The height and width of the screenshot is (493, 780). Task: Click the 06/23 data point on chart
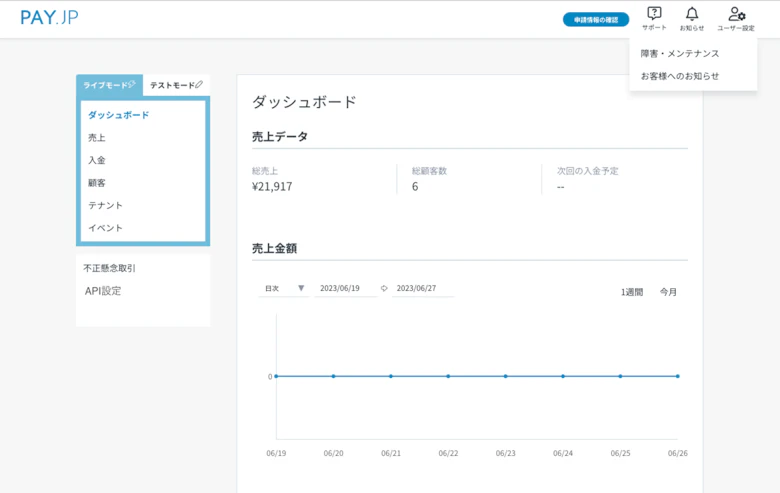505,376
